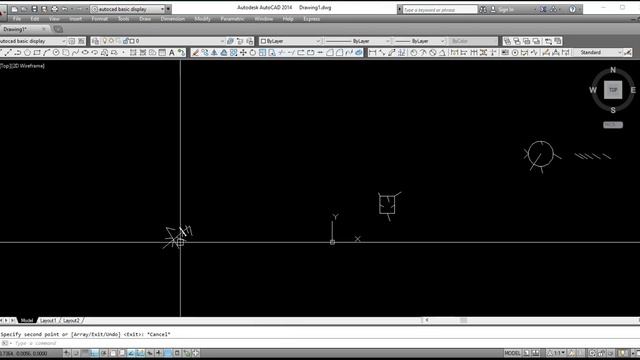
Task: Toggle layer 0 lightbulb on/off
Action: pos(104,41)
